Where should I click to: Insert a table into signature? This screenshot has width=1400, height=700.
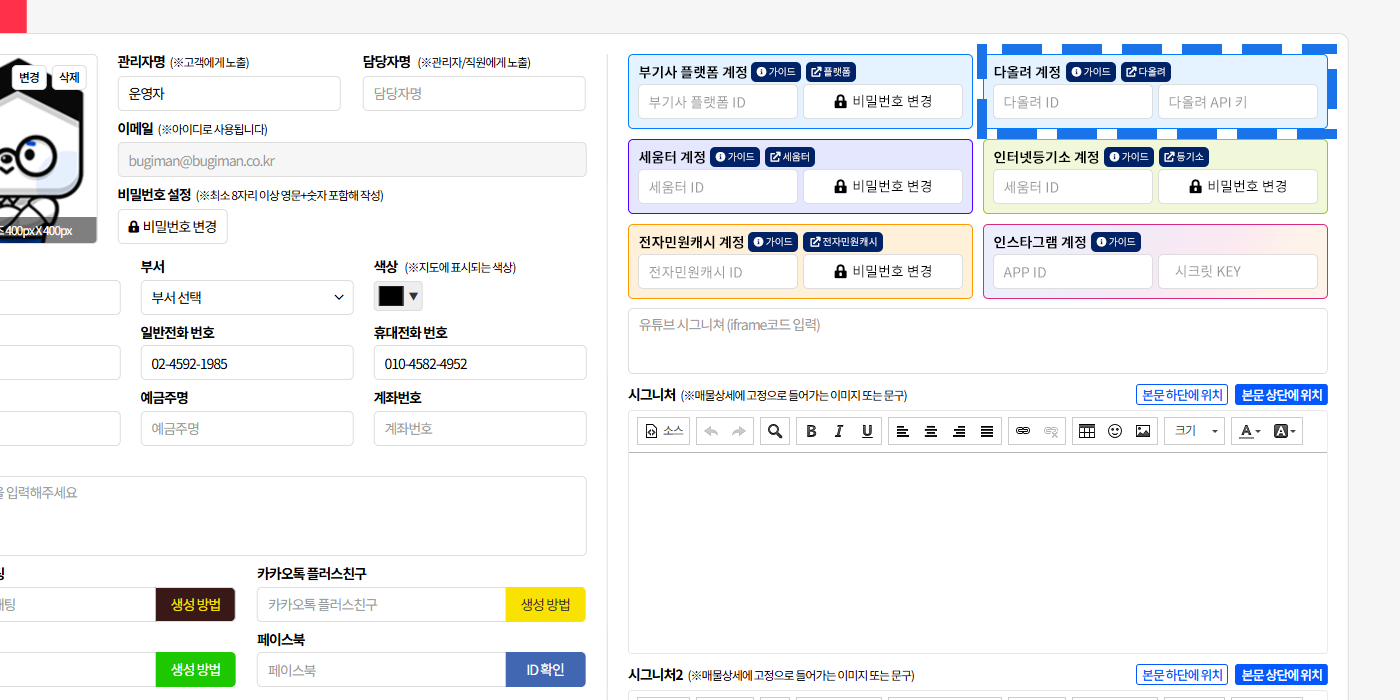click(x=1087, y=431)
